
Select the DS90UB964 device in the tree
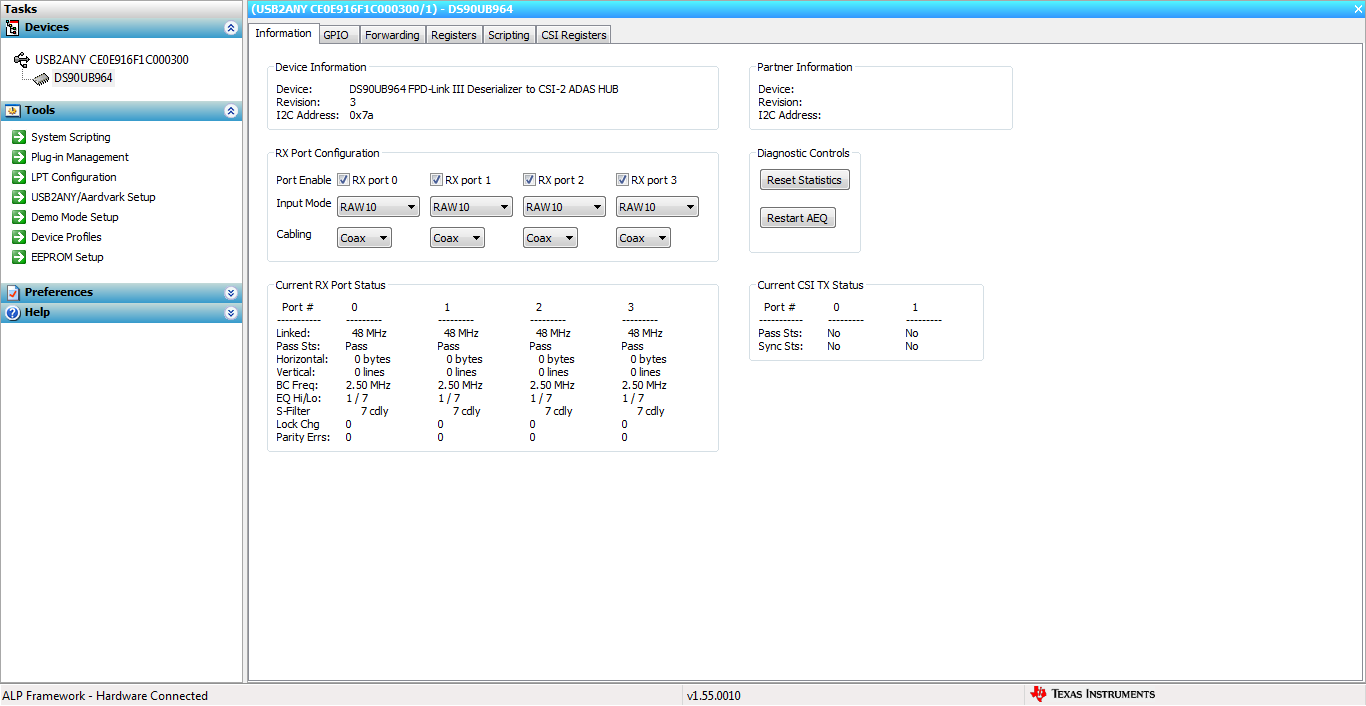(84, 77)
